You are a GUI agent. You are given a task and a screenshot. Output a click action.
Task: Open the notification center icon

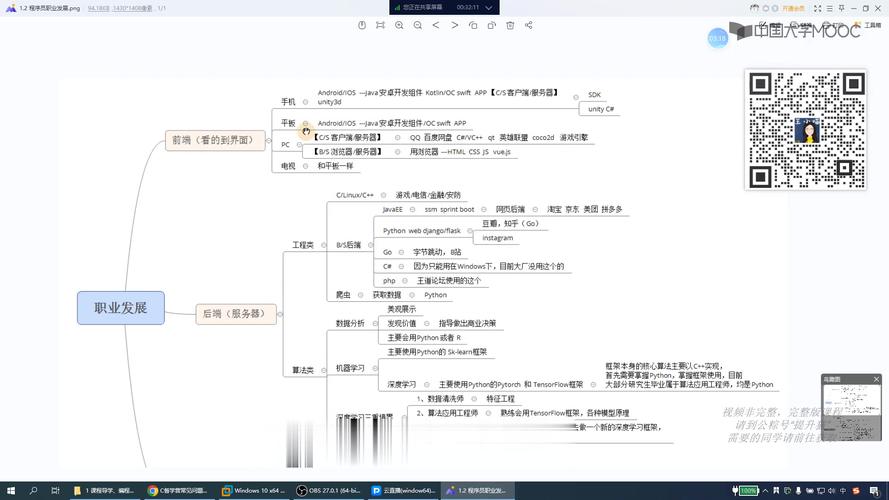(875, 490)
